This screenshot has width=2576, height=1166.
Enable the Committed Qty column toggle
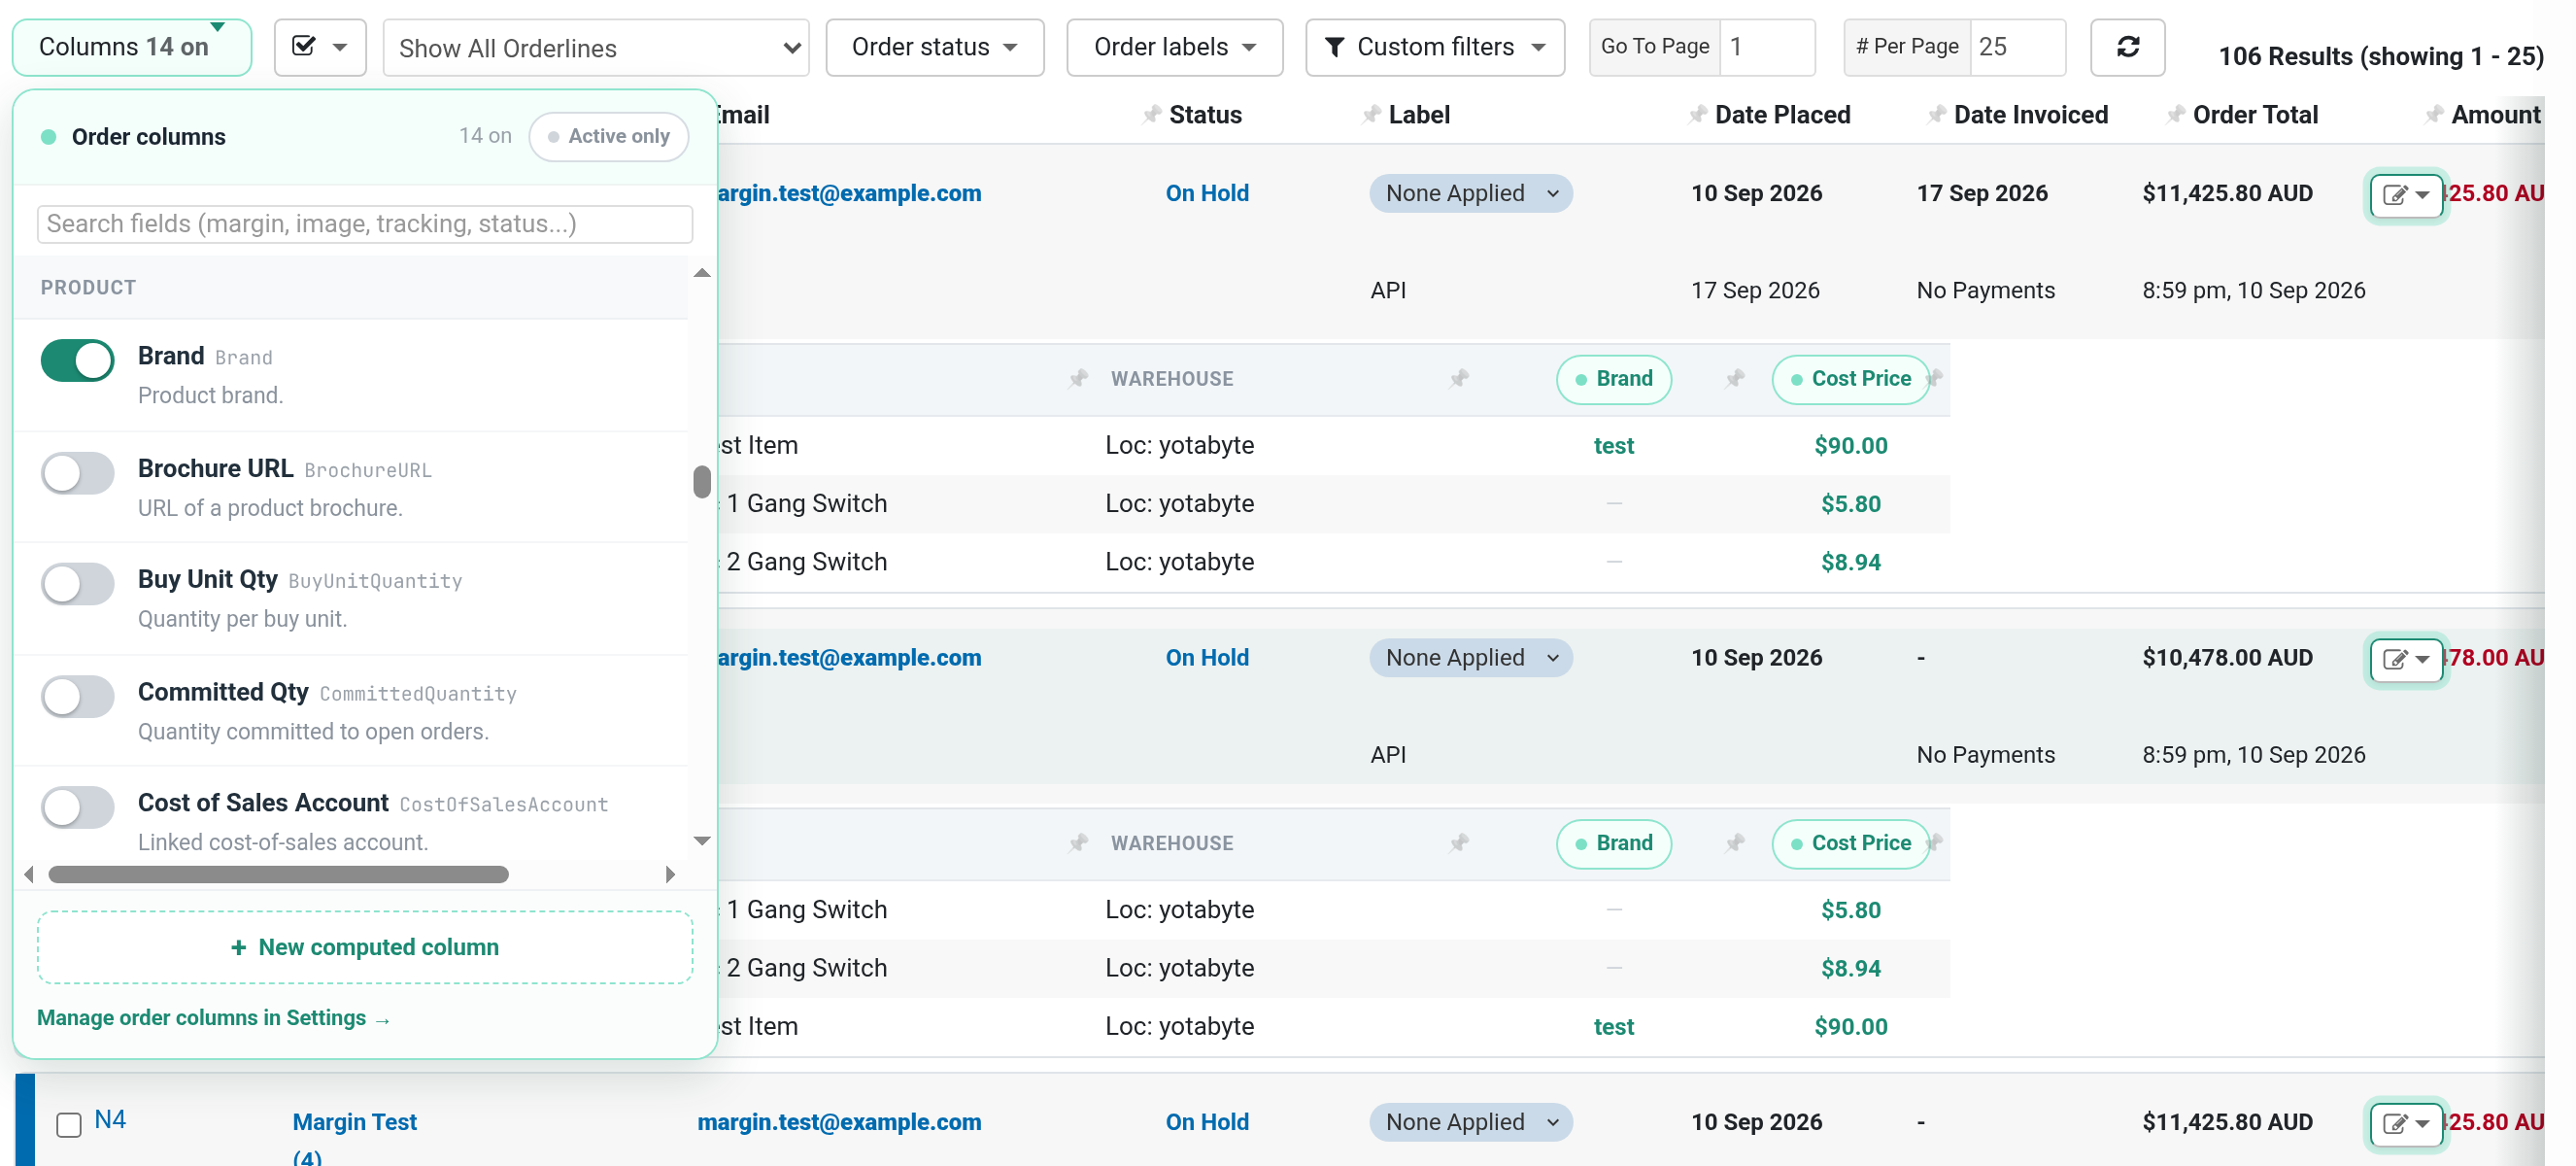[x=77, y=697]
